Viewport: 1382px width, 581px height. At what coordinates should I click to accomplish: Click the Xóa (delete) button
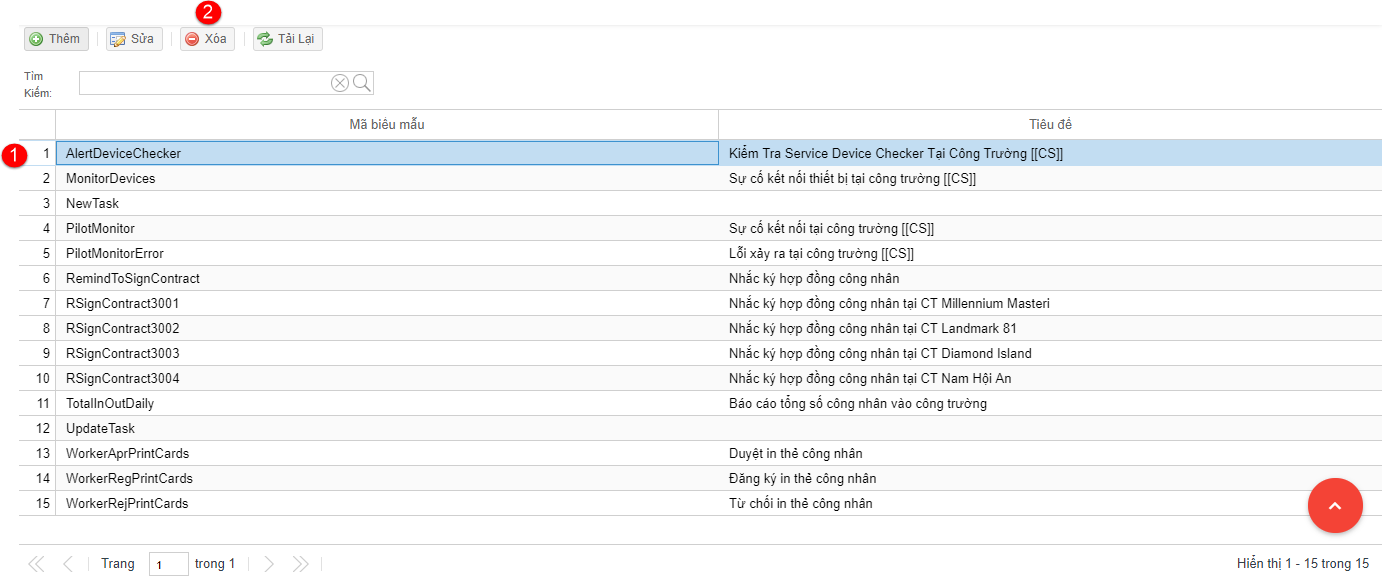(x=207, y=39)
